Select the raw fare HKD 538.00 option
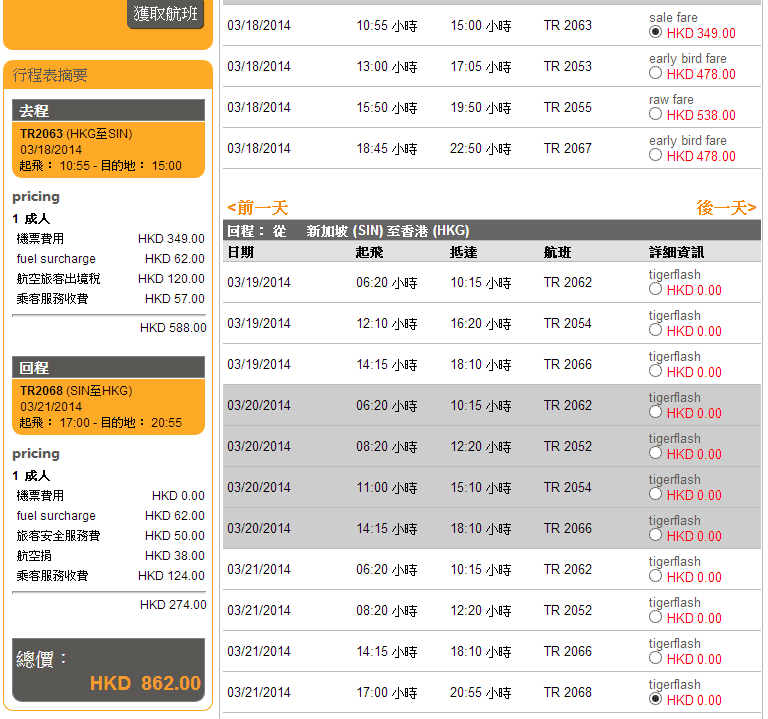 (656, 114)
